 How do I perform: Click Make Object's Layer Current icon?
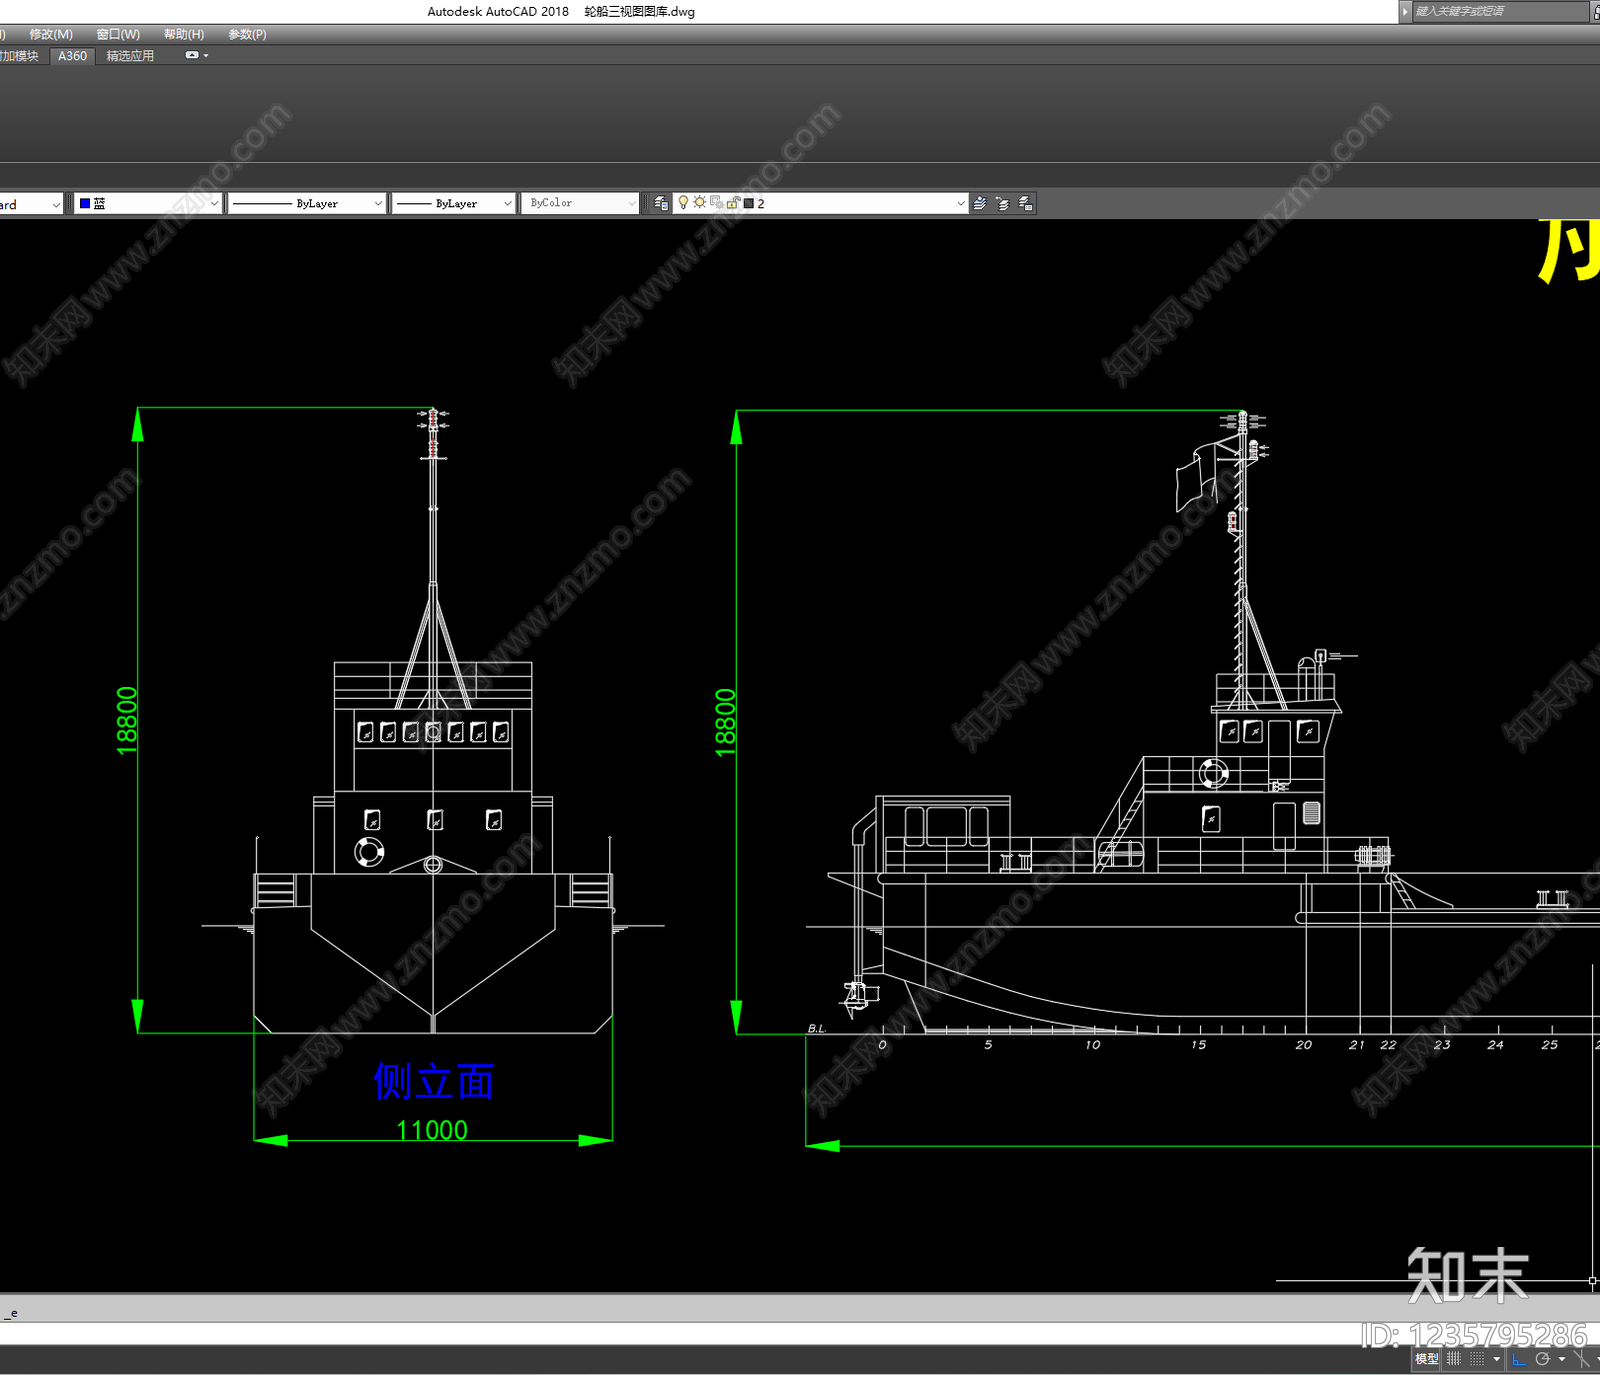980,203
